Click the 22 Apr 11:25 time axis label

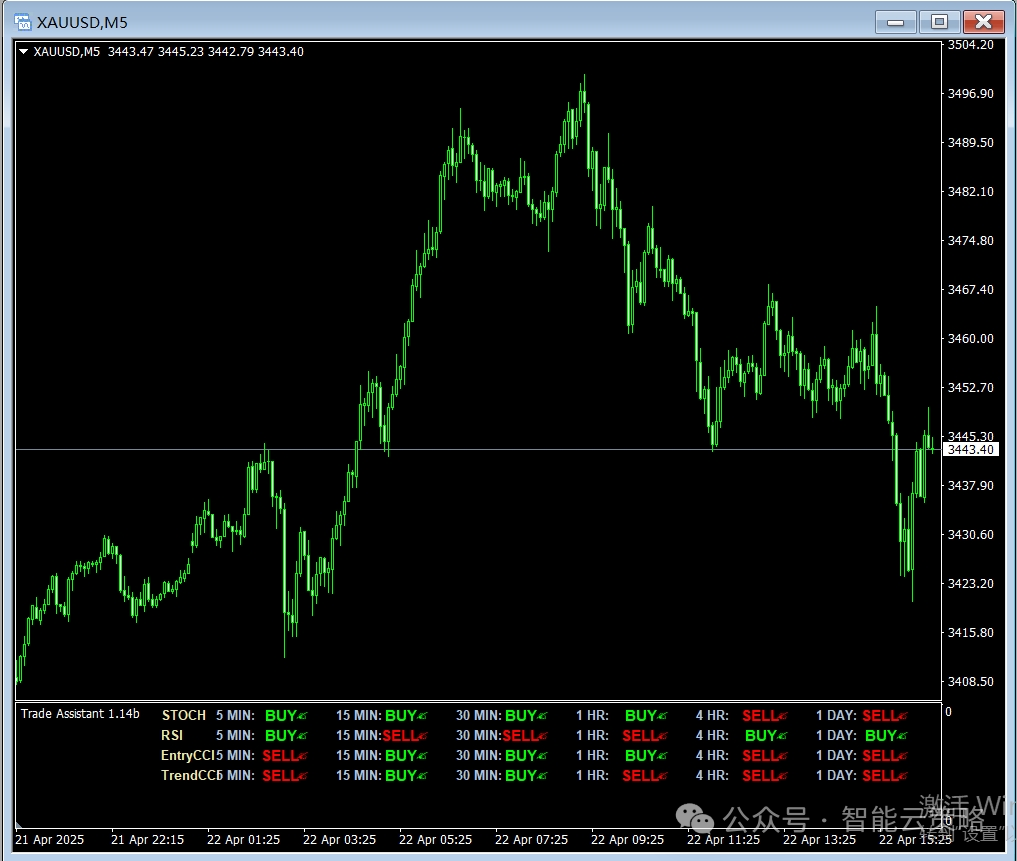(x=723, y=840)
